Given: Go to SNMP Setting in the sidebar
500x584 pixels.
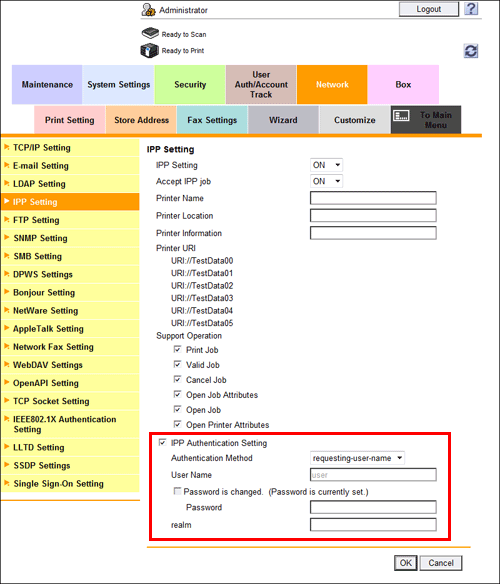Looking at the screenshot, I should (70, 238).
